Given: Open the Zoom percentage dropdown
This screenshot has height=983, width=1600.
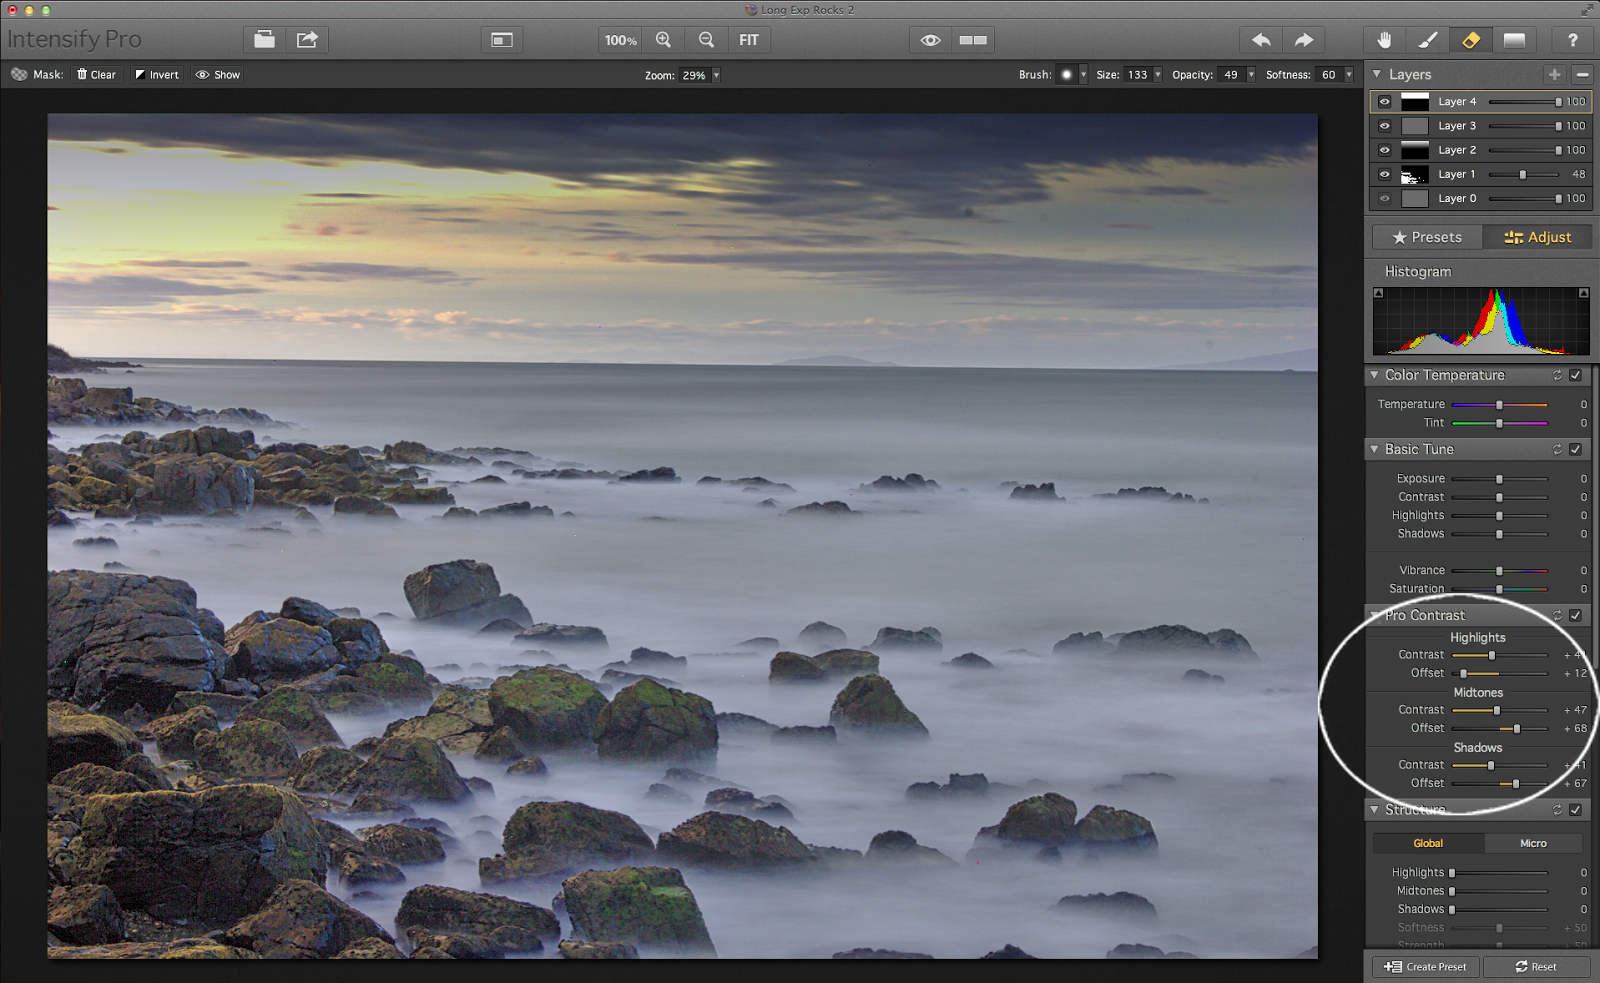Looking at the screenshot, I should tap(716, 75).
